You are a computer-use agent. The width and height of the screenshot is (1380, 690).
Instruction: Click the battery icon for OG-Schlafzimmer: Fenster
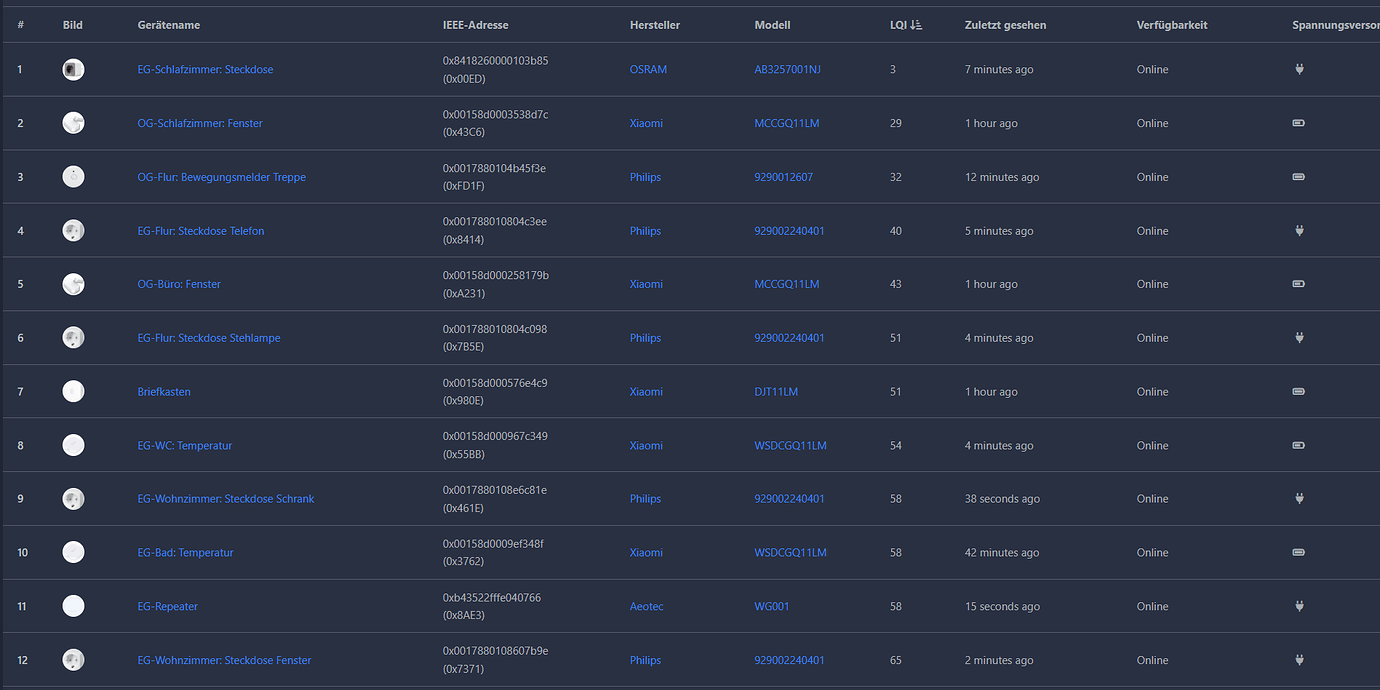click(1299, 124)
